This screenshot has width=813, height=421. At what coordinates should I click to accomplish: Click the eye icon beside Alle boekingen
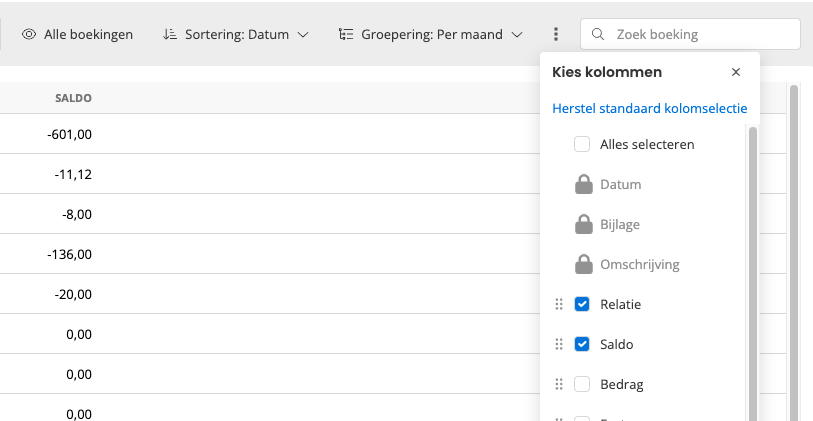pos(29,34)
